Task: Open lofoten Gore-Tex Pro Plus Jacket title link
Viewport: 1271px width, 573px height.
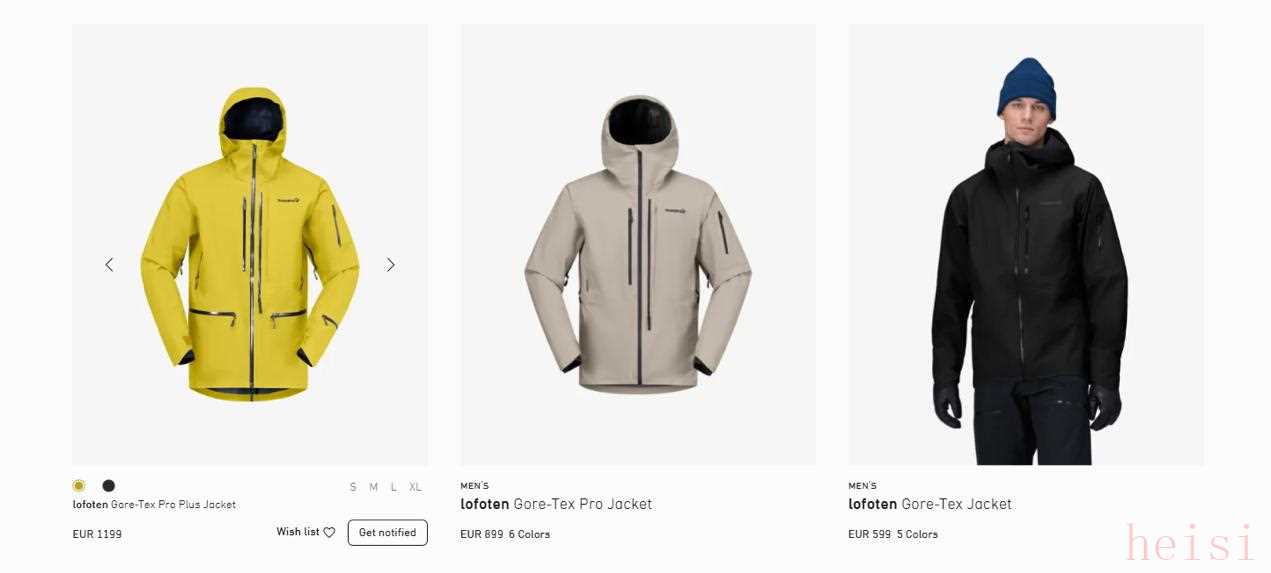Action: [x=154, y=505]
